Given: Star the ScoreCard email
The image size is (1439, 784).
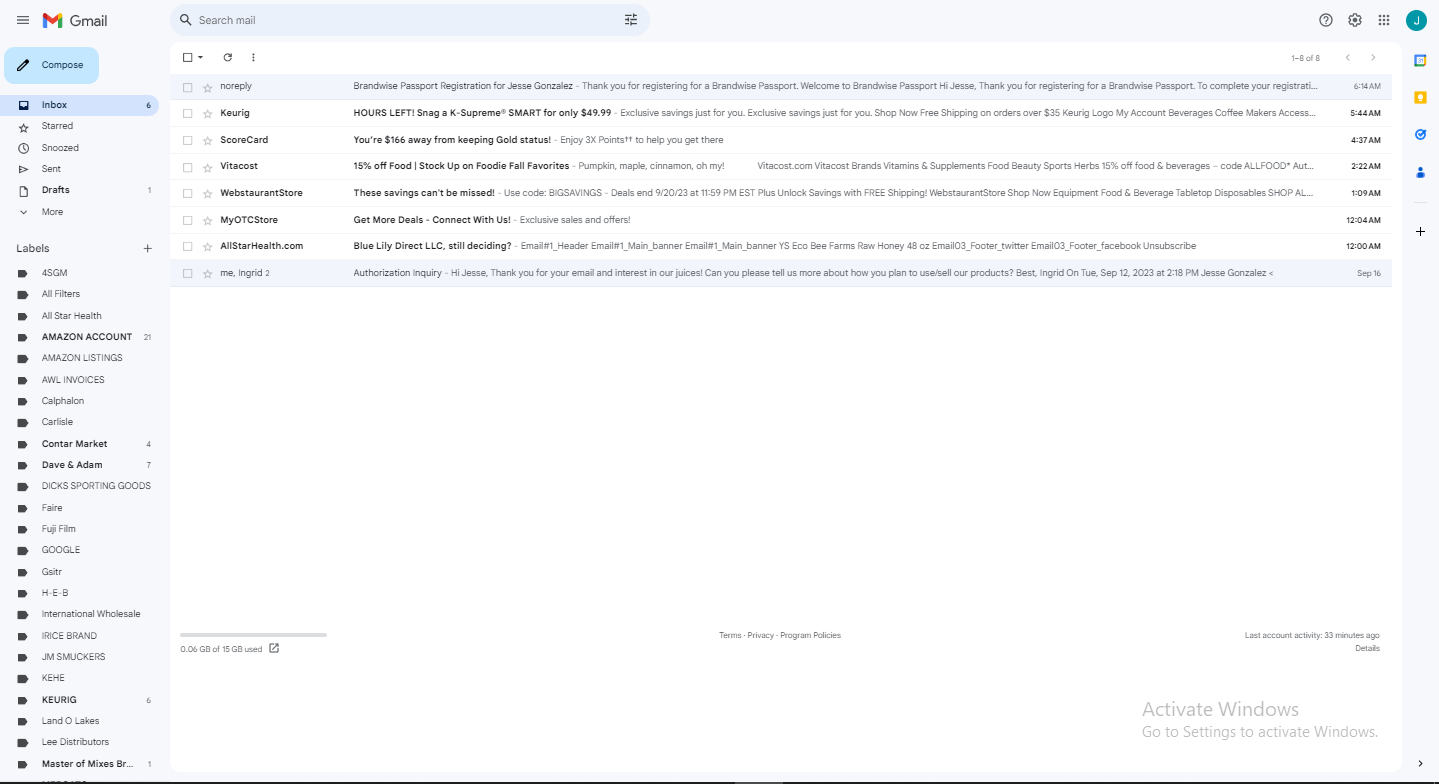Looking at the screenshot, I should pyautogui.click(x=207, y=140).
